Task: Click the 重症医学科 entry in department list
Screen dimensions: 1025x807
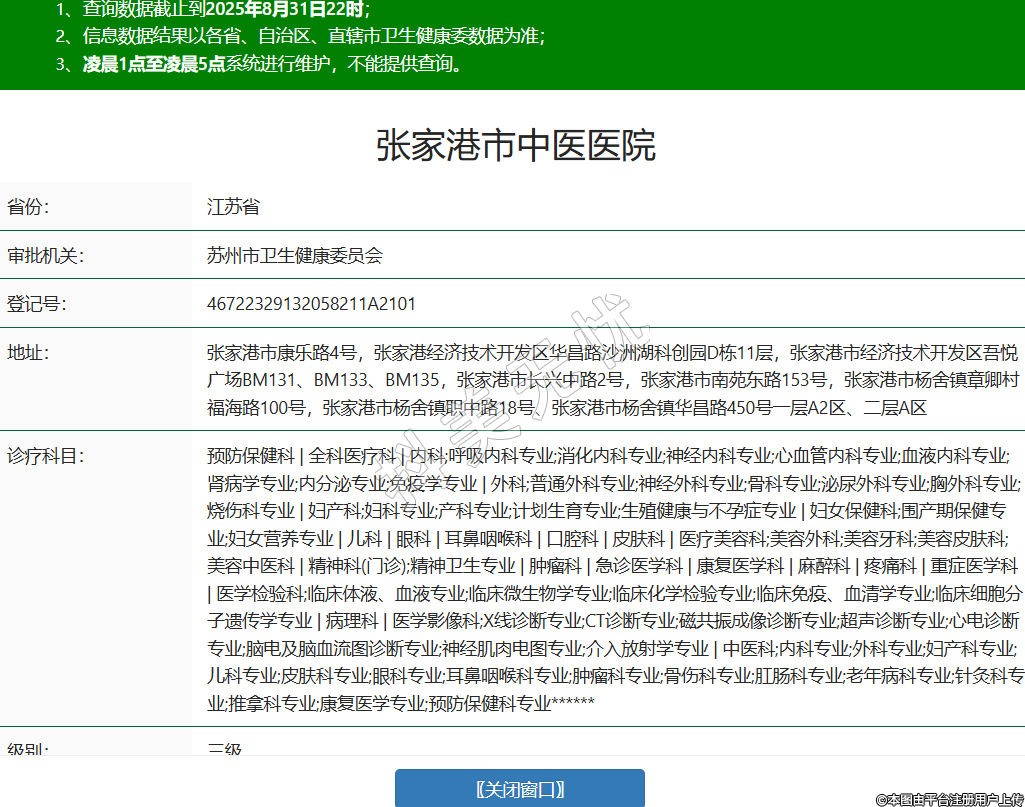Action: (x=974, y=566)
